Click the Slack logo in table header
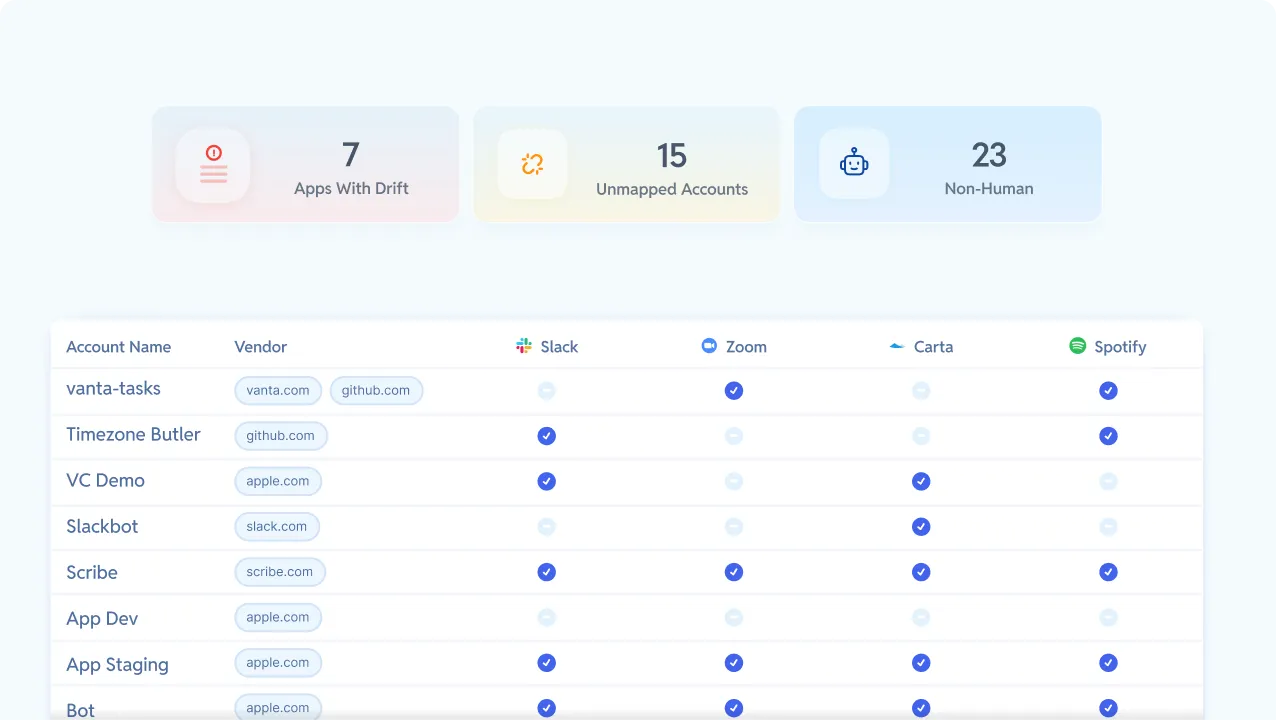The image size is (1276, 720). tap(524, 346)
